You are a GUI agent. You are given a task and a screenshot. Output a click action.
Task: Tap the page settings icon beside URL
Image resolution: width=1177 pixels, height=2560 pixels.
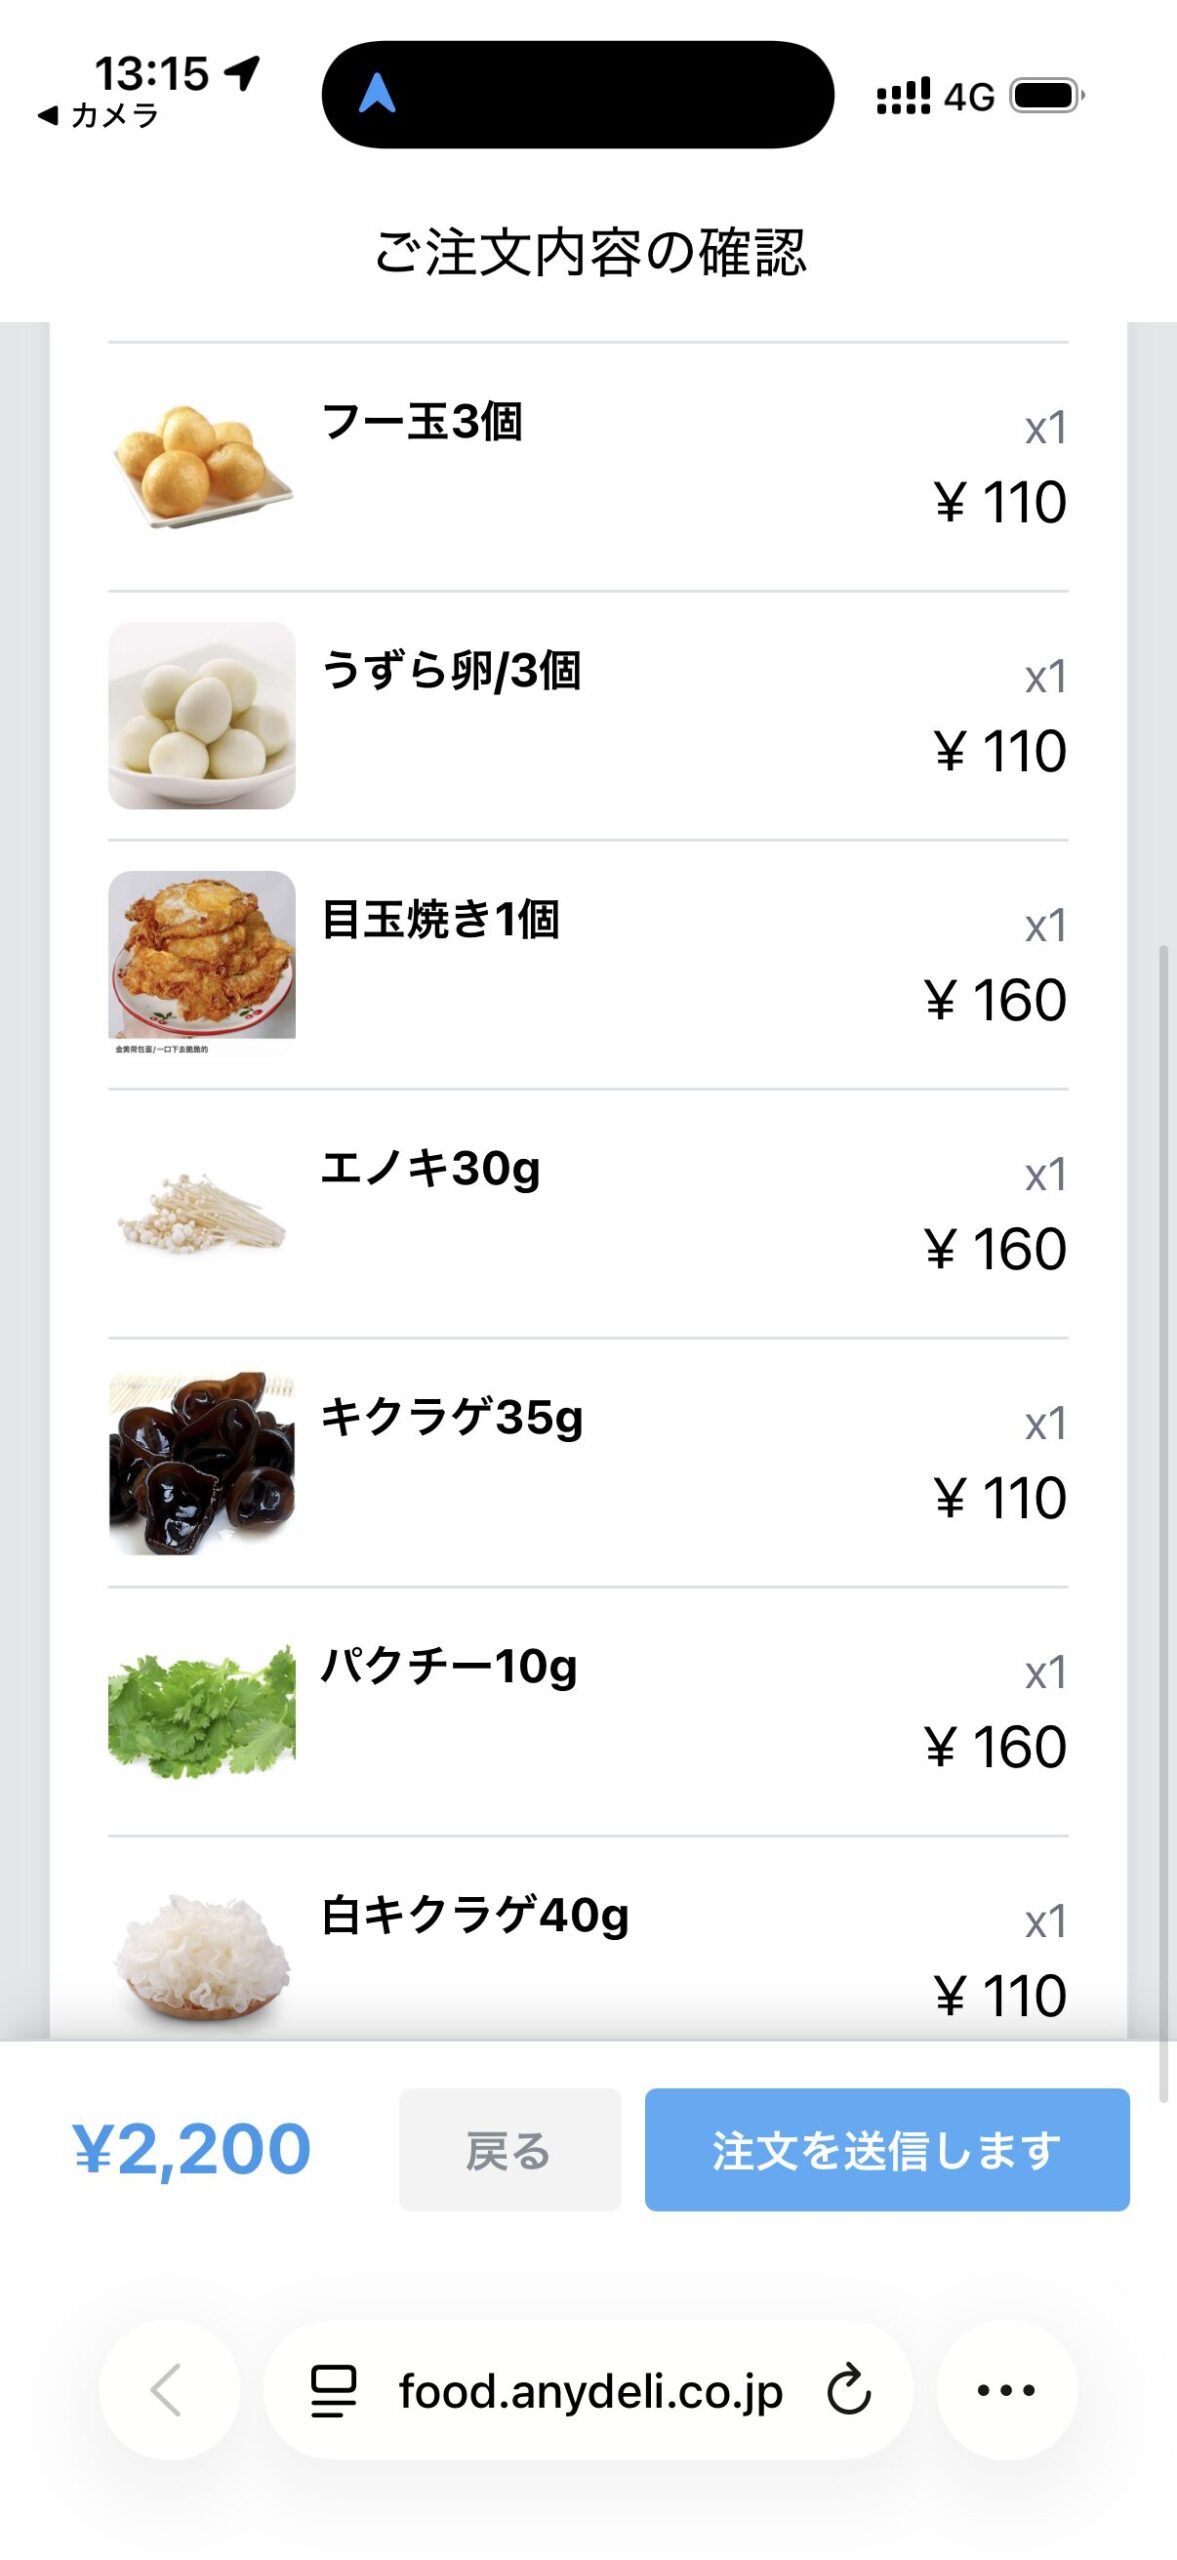(333, 2390)
